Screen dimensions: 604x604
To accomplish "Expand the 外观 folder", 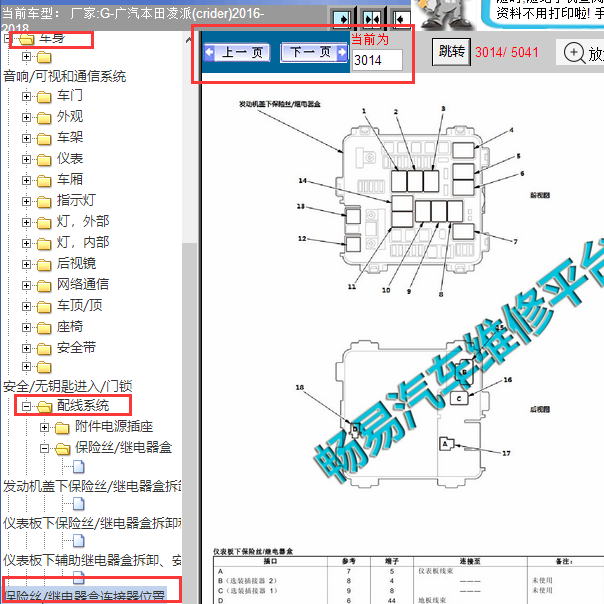I will click(26, 117).
